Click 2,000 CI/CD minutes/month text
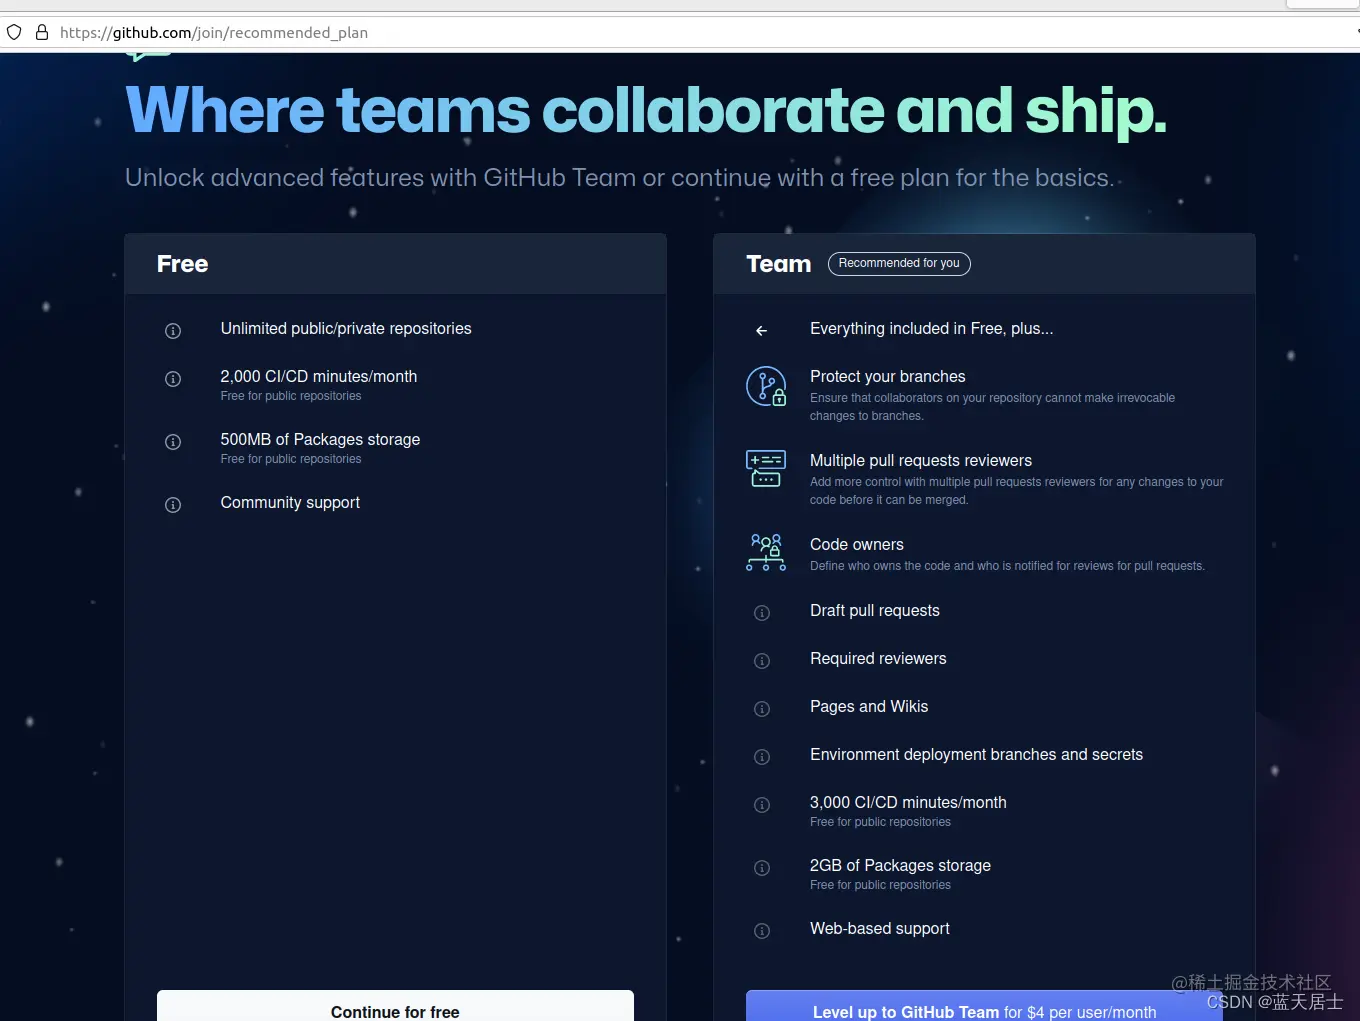This screenshot has width=1360, height=1021. pyautogui.click(x=319, y=377)
